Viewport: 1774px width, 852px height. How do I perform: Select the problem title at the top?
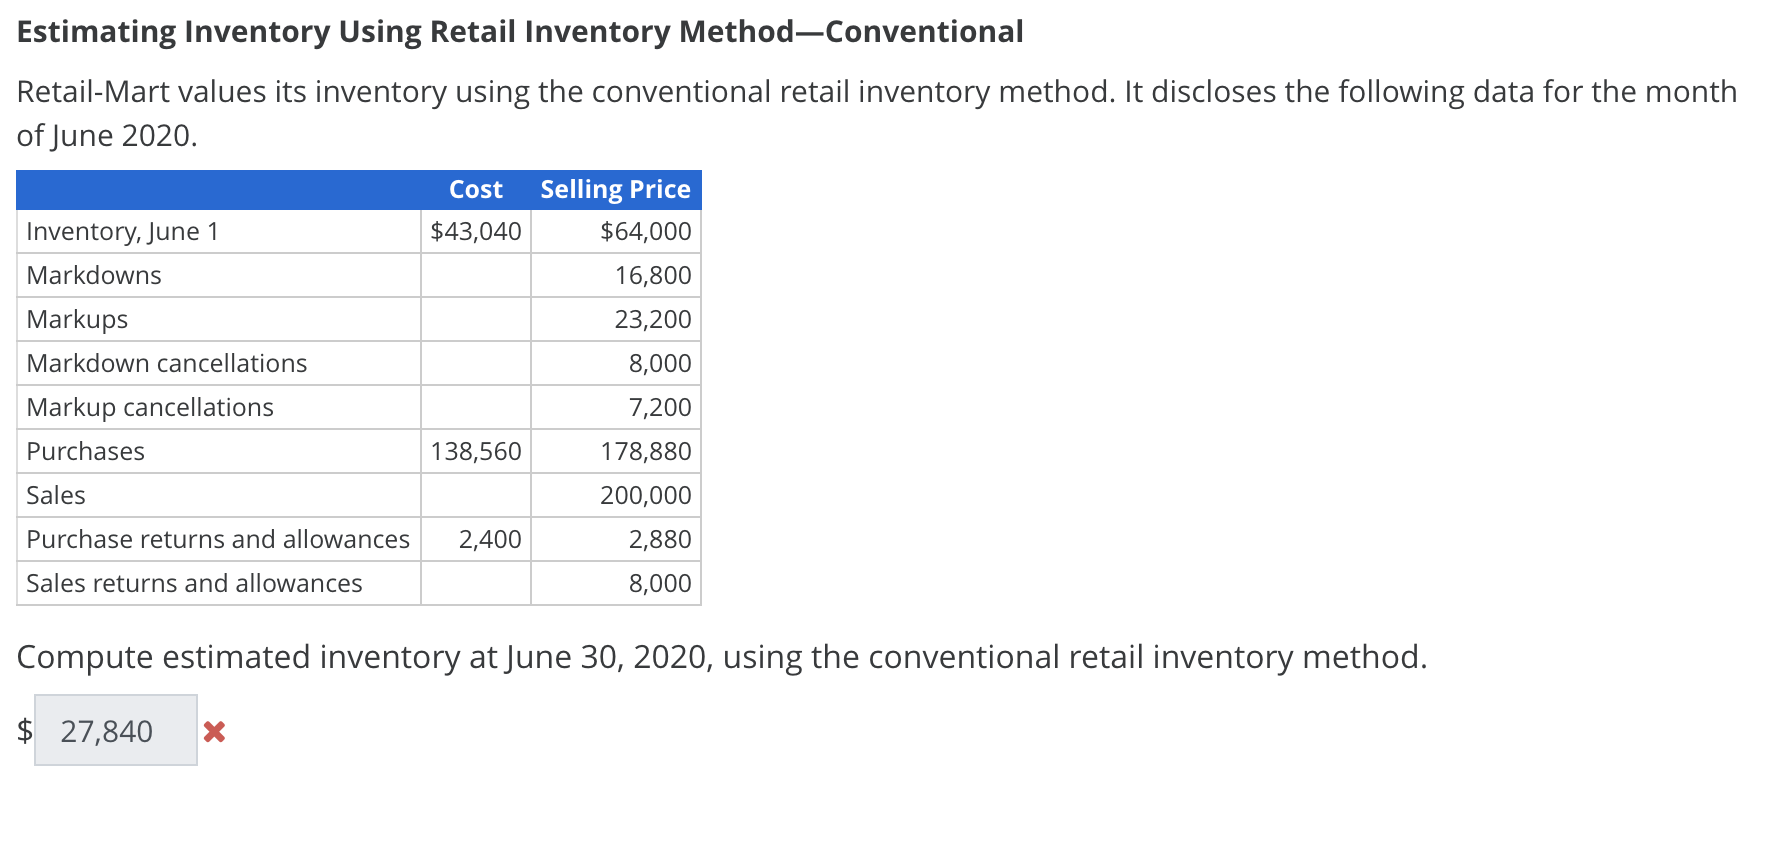520,31
